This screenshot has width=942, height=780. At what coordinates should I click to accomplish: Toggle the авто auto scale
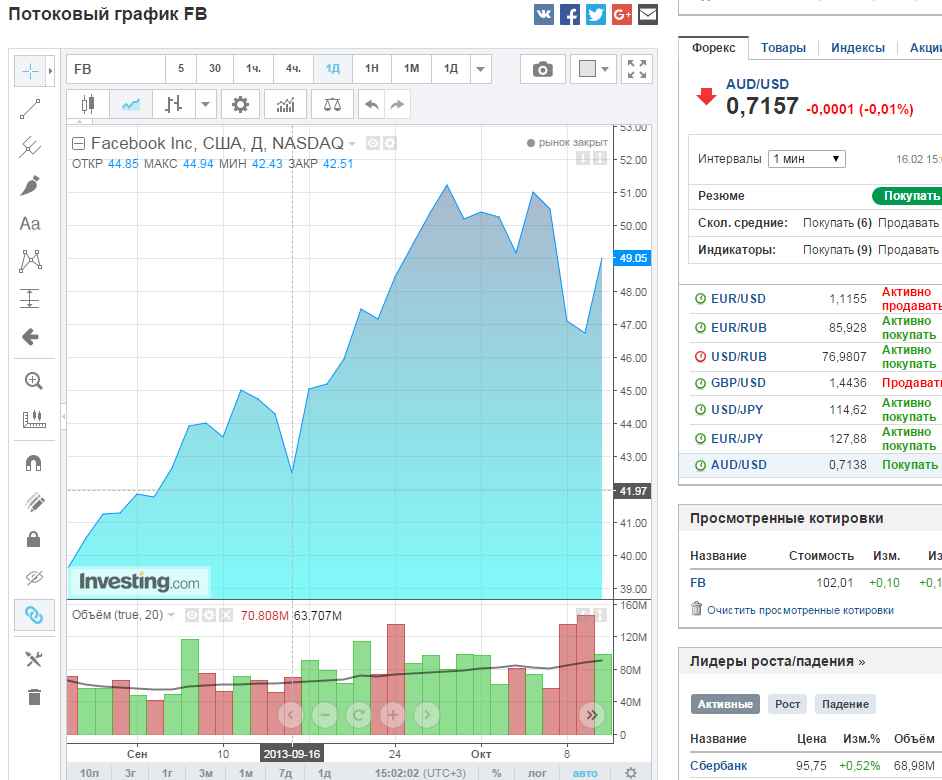pos(585,773)
